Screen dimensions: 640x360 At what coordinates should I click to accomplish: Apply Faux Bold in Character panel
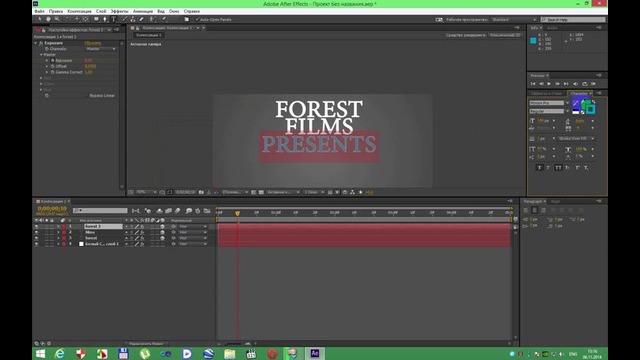(539, 168)
